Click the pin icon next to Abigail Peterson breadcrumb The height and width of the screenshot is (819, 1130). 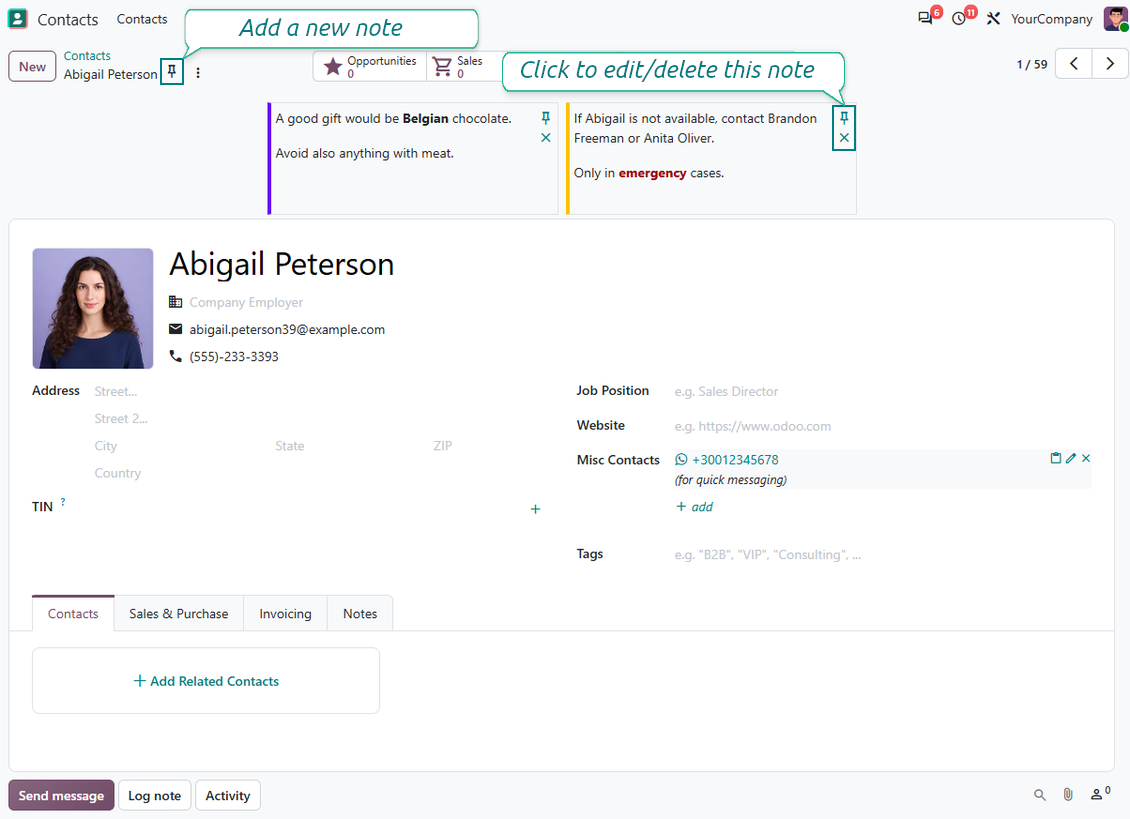click(172, 71)
